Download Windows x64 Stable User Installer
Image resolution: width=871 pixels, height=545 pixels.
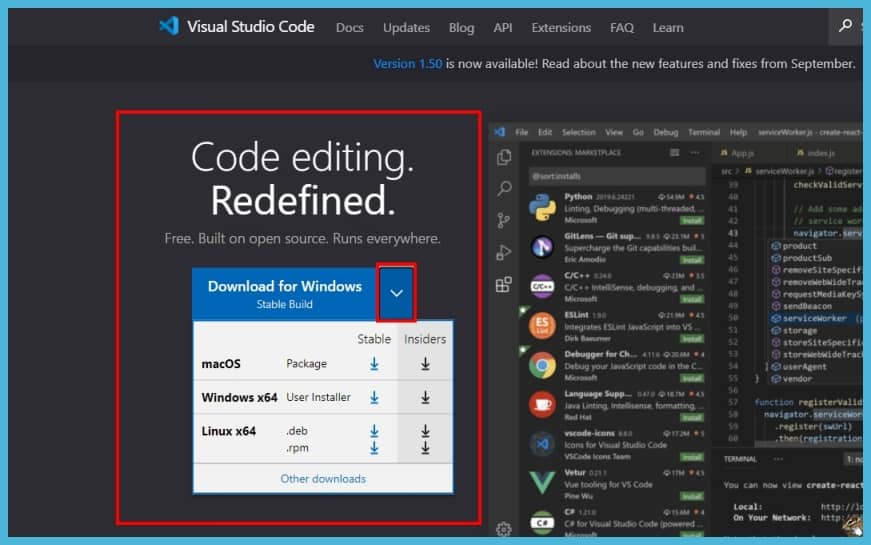pyautogui.click(x=374, y=397)
